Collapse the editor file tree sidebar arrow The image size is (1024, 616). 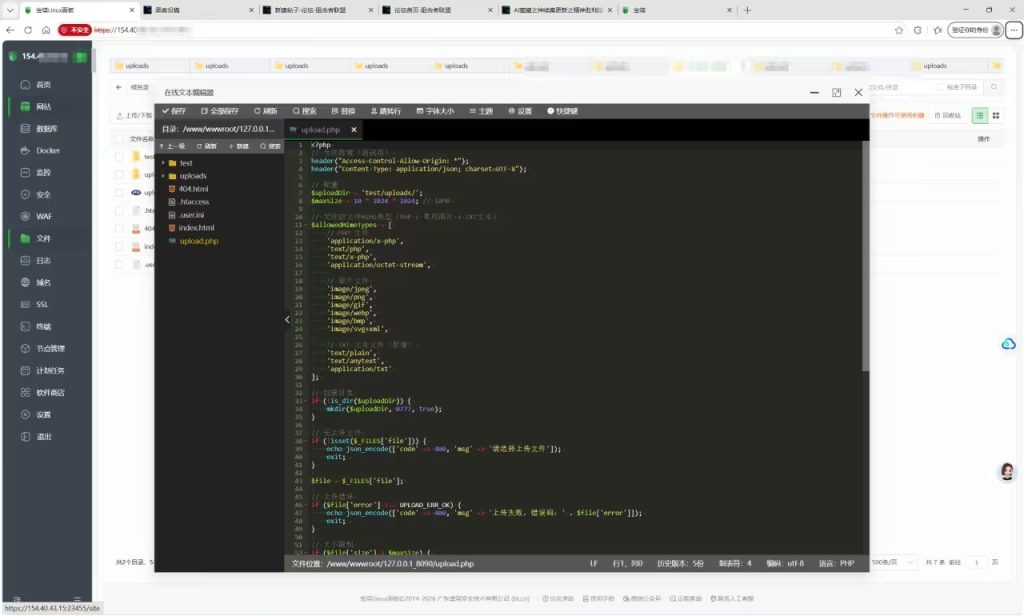point(287,319)
